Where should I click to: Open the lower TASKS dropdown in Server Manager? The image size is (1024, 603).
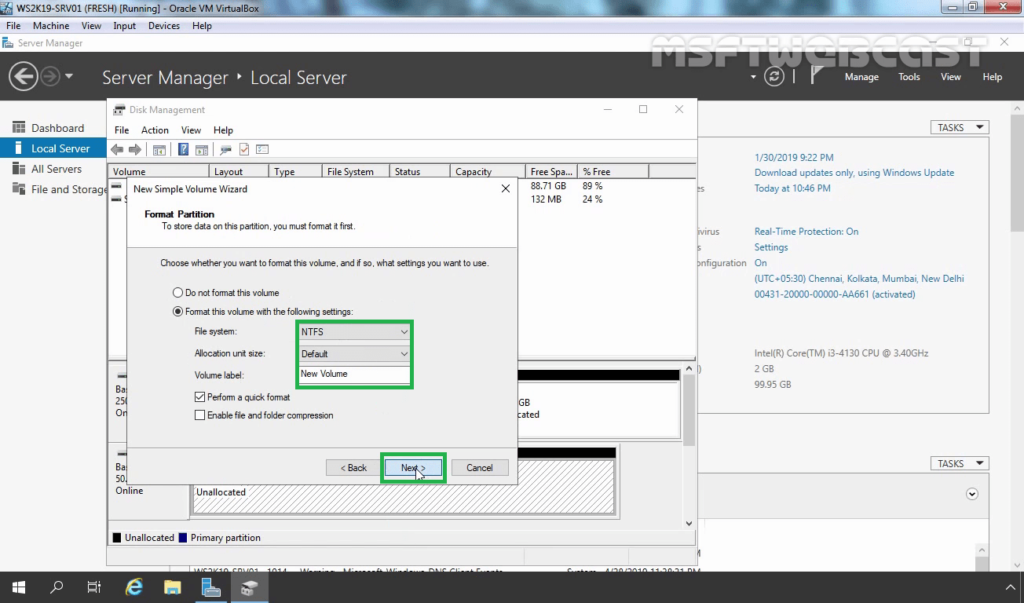click(x=959, y=463)
